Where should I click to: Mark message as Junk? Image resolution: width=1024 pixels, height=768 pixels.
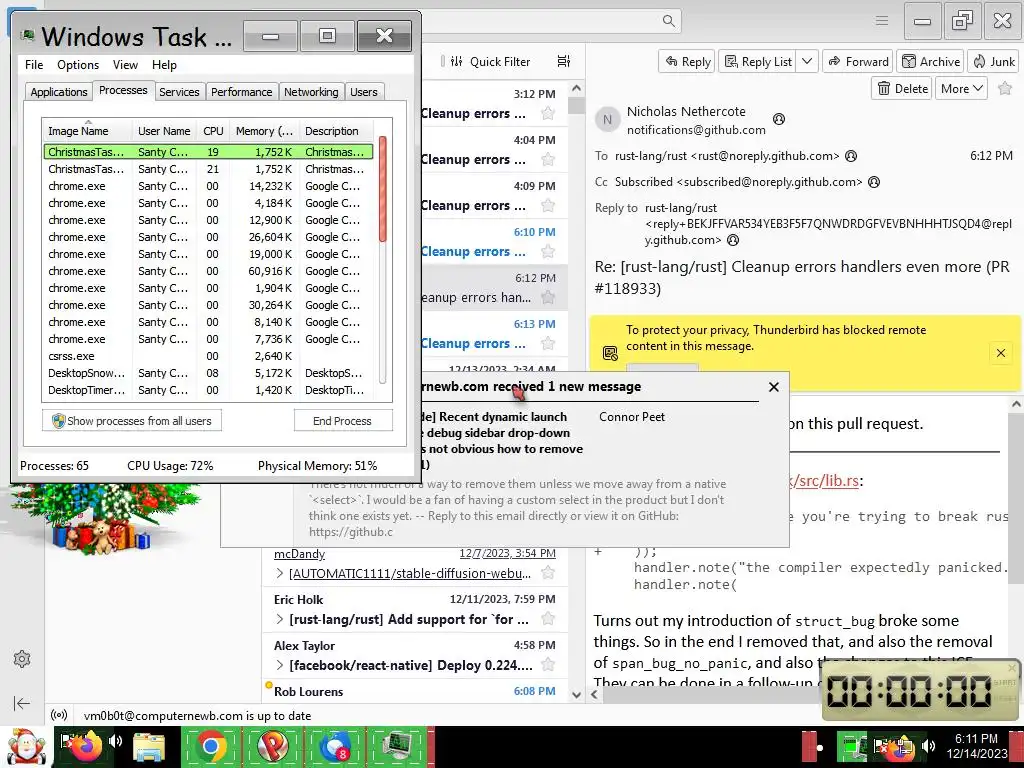point(994,61)
